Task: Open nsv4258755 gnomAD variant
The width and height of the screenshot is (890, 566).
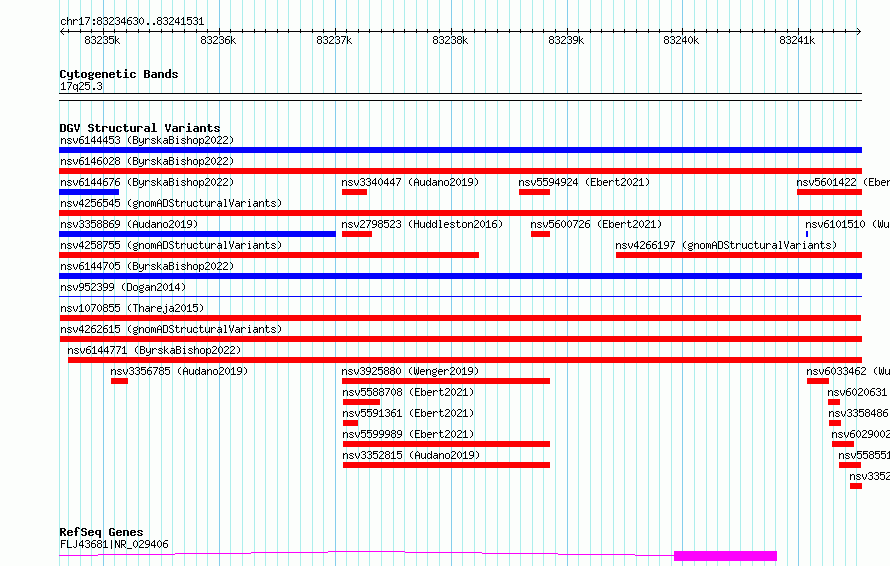Action: [x=171, y=245]
